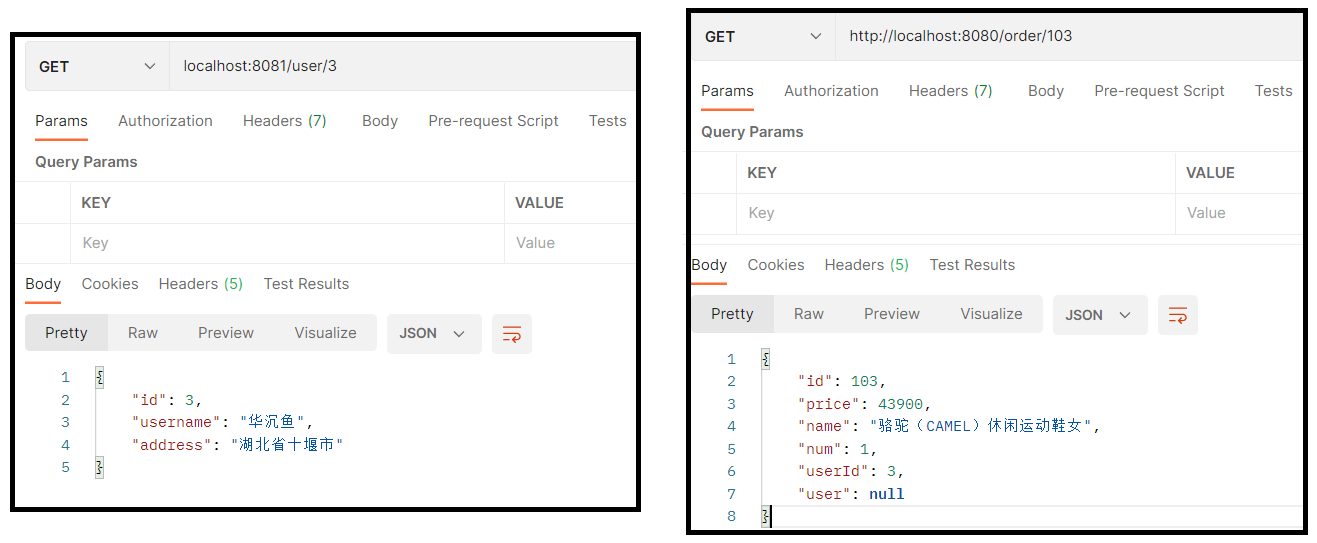Click "price" key in right response
The width and height of the screenshot is (1317, 543).
pos(831,404)
